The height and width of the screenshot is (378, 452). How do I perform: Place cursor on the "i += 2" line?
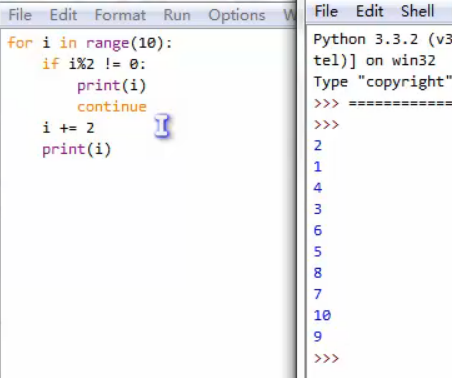pyautogui.click(x=68, y=128)
